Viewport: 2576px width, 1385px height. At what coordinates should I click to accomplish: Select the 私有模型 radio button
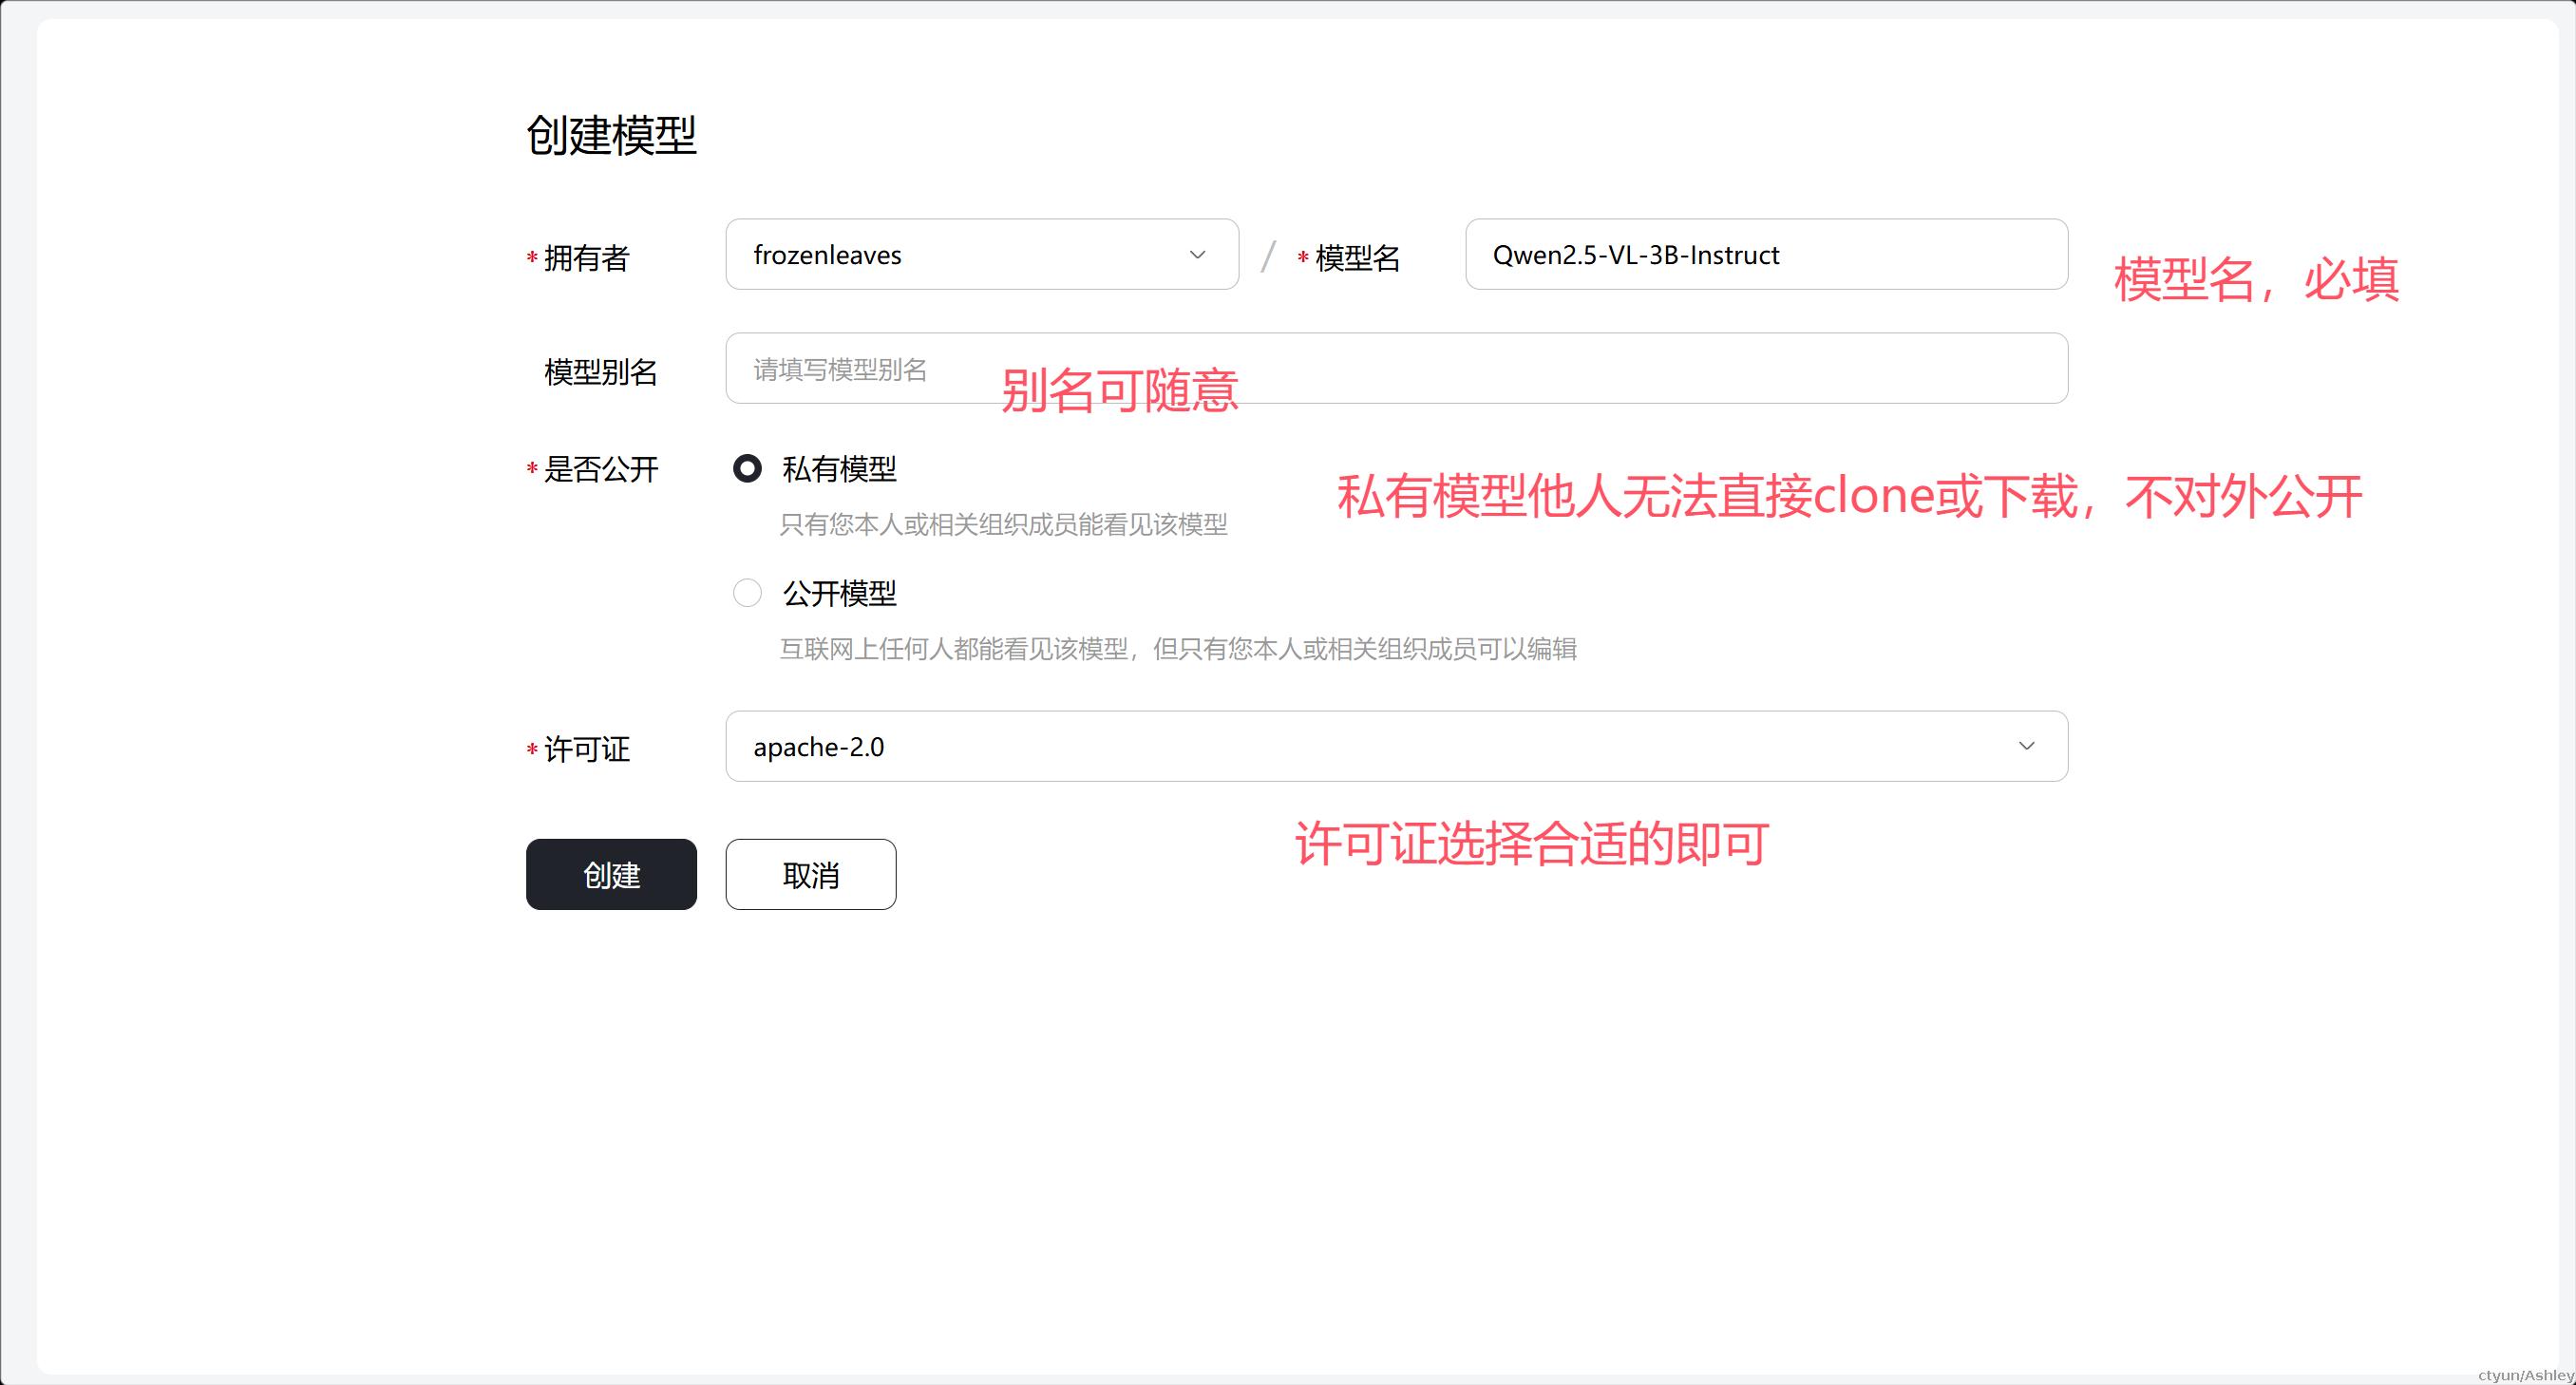(x=747, y=468)
